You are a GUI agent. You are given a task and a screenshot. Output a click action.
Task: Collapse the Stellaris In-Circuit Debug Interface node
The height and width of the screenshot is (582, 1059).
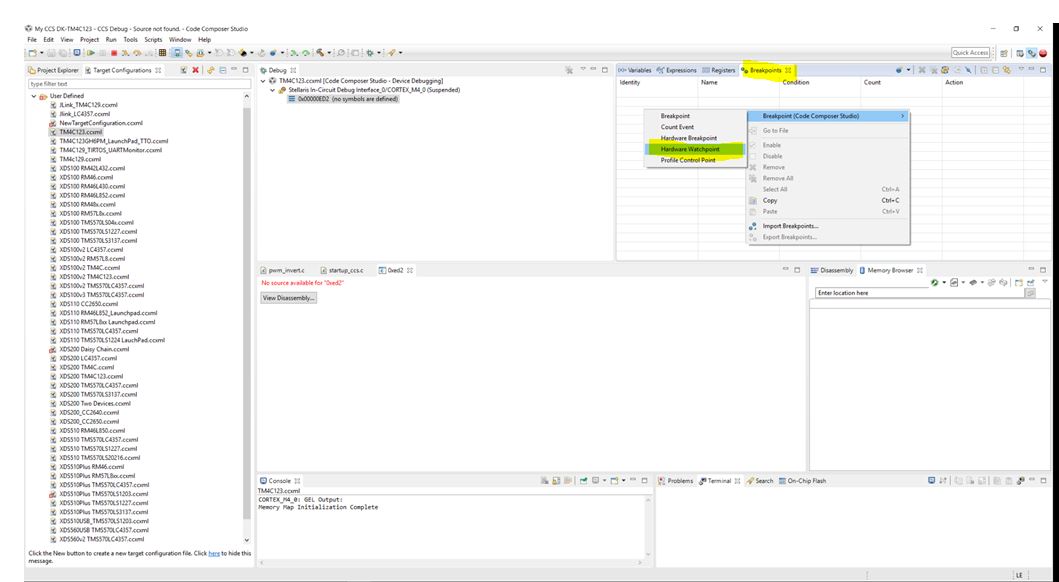tap(273, 90)
